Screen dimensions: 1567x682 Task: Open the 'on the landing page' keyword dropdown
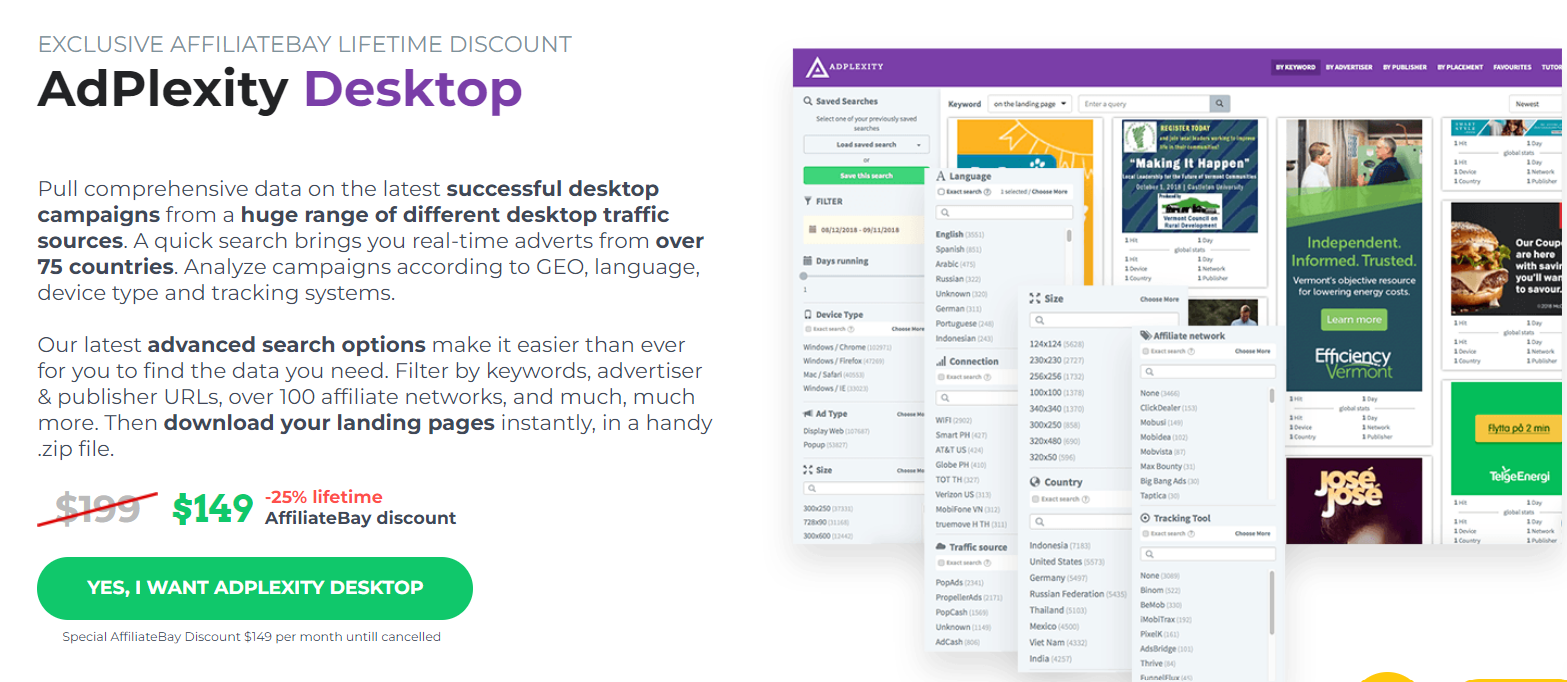click(x=1031, y=104)
